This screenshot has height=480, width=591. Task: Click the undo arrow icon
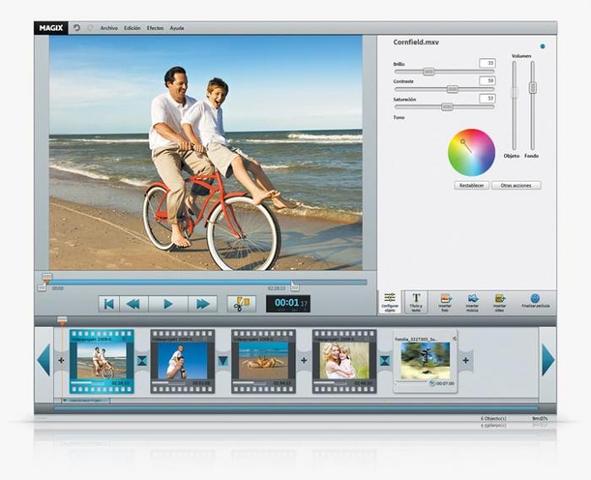click(x=77, y=28)
